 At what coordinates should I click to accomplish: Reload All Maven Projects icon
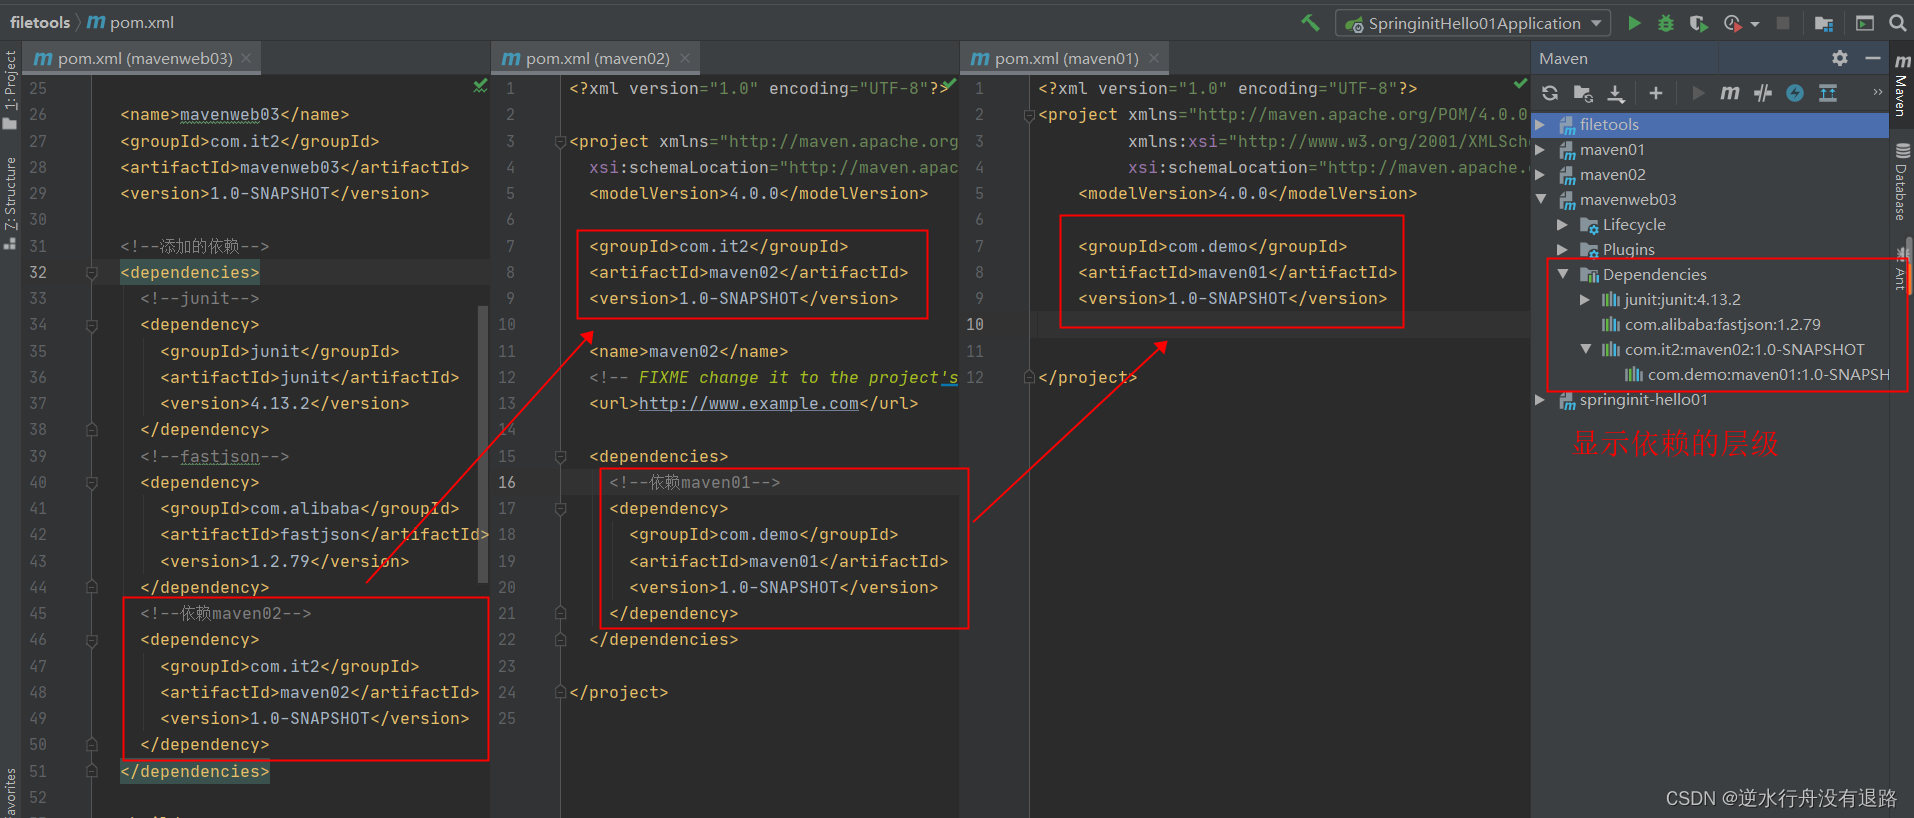click(1550, 93)
